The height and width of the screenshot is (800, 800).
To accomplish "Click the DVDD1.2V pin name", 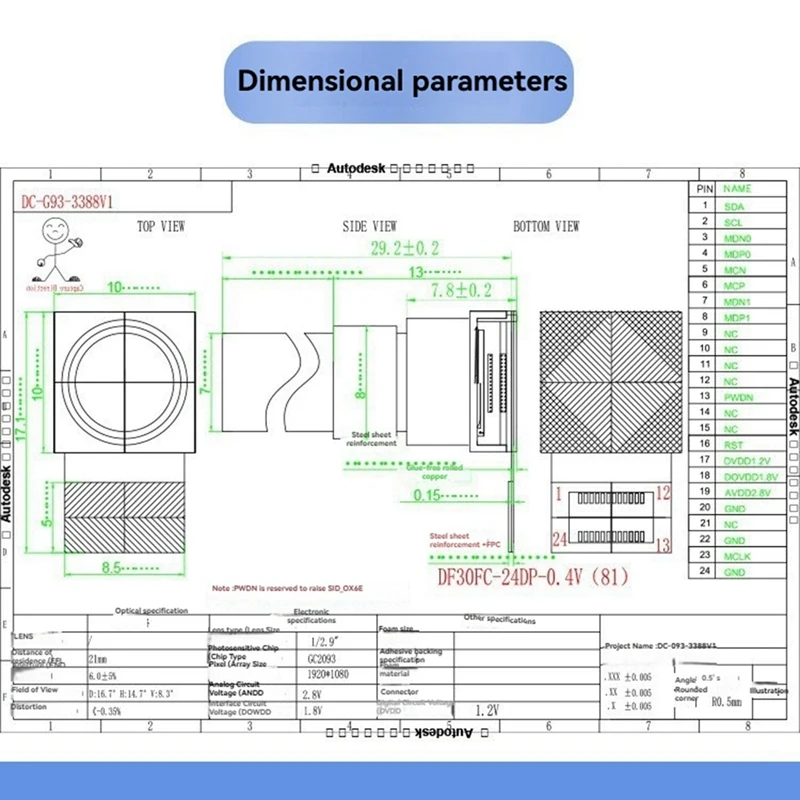I will 747,461.
